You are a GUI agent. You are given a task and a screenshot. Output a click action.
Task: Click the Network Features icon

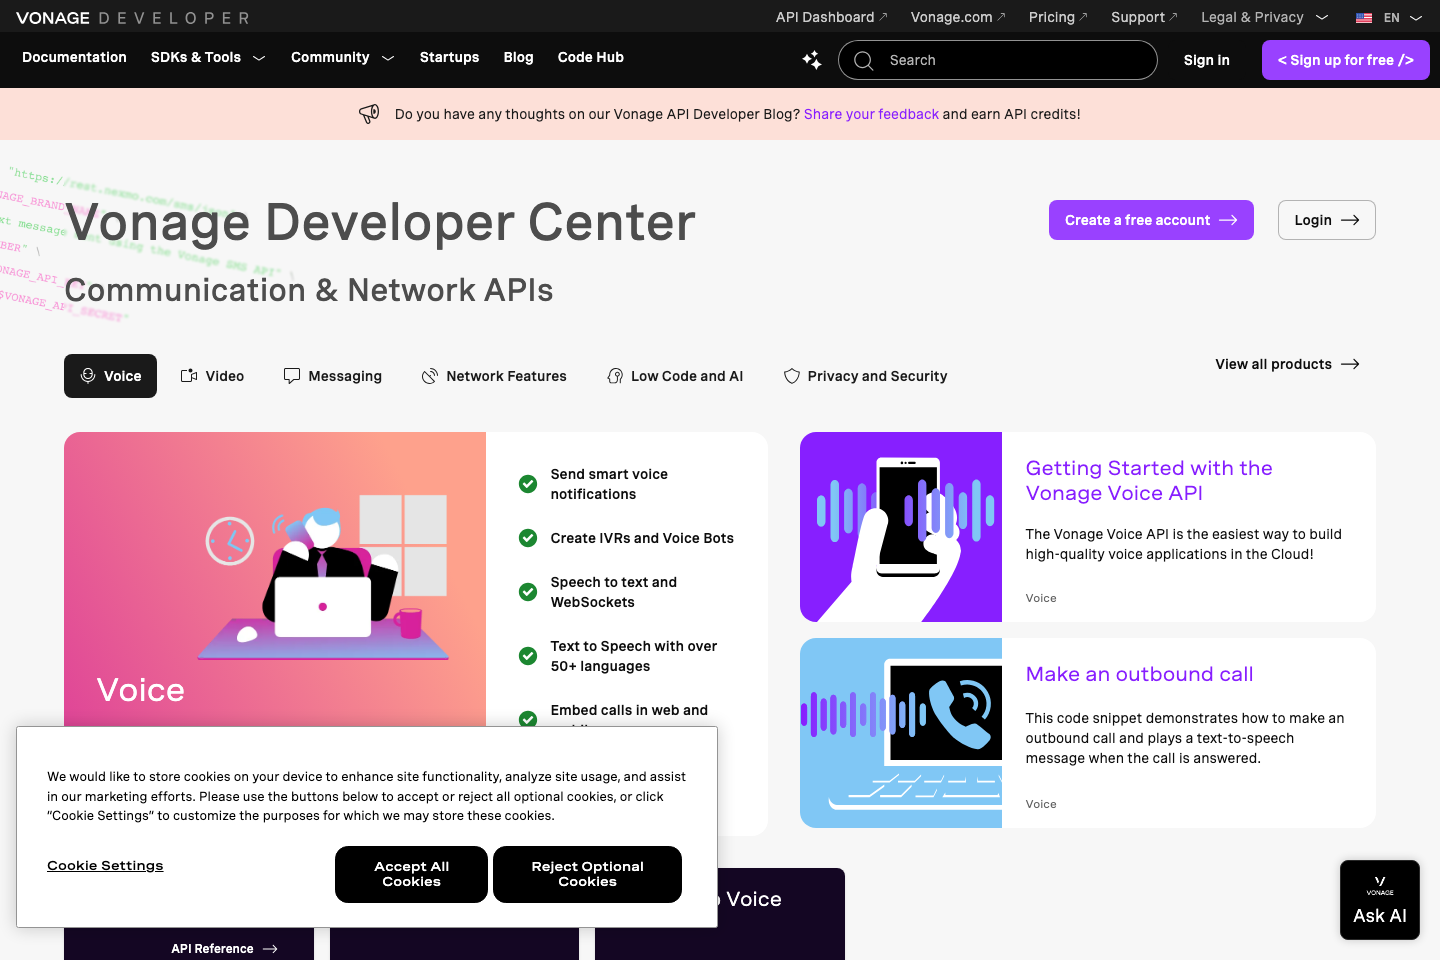point(429,375)
